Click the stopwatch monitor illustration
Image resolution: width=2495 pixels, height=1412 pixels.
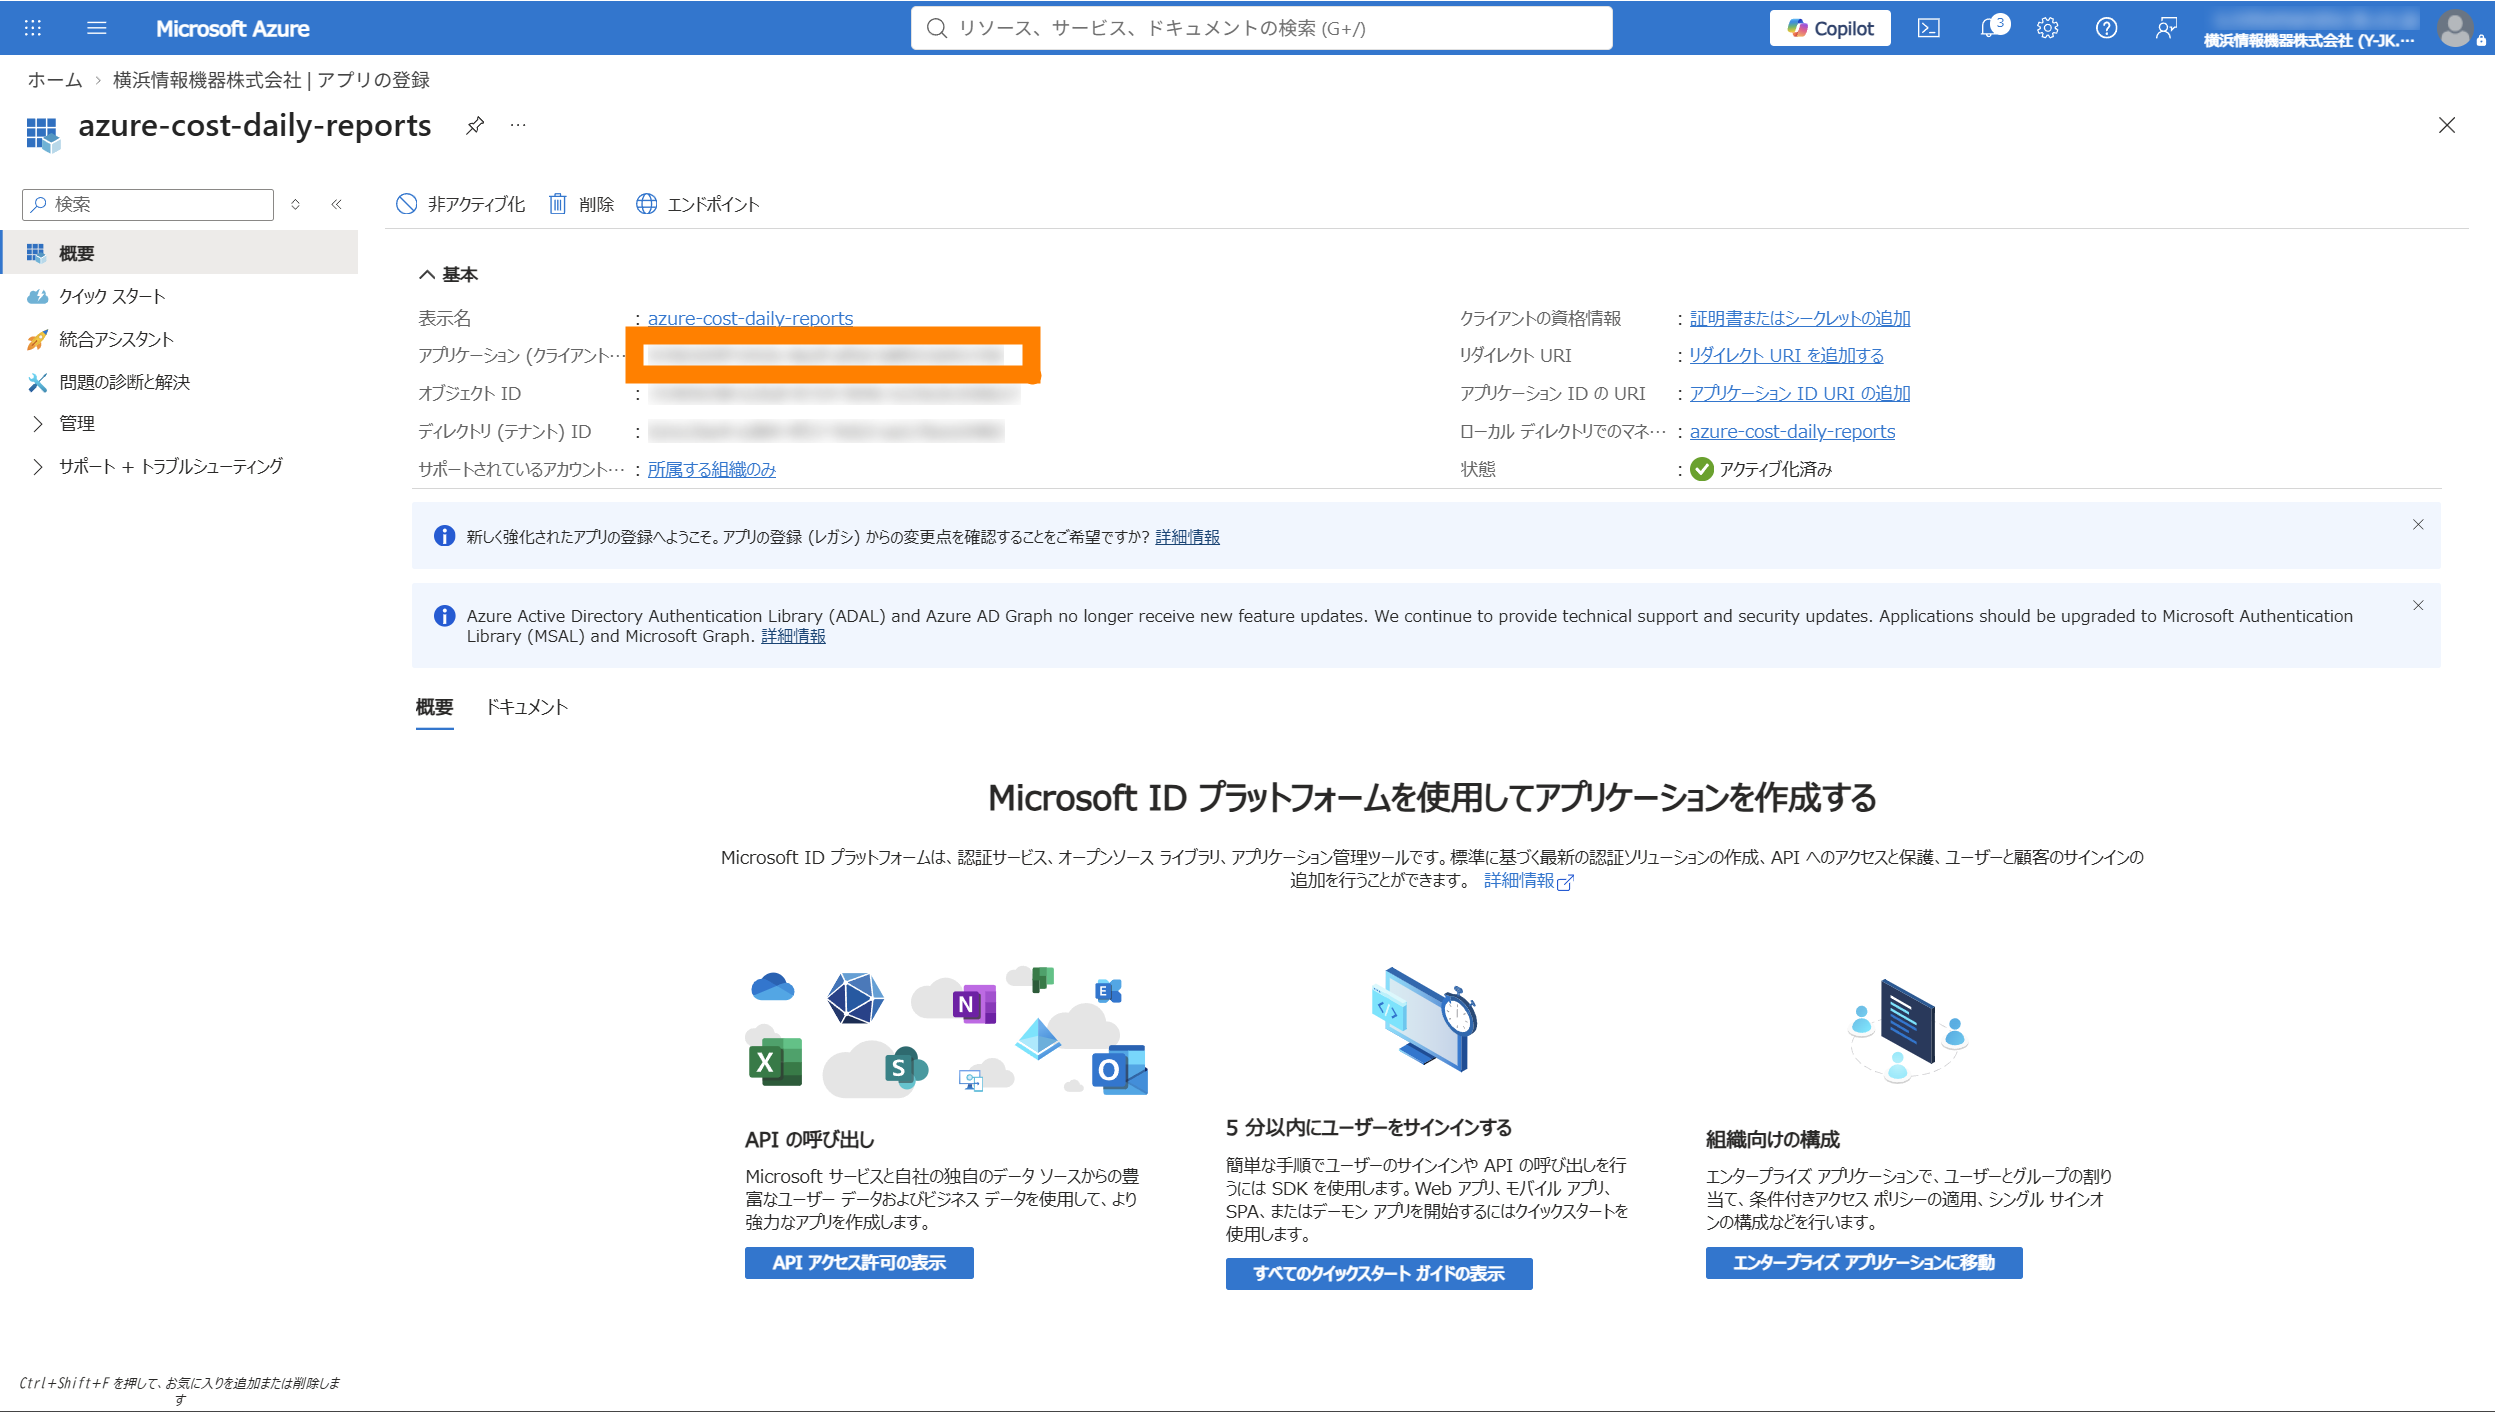coord(1424,1020)
